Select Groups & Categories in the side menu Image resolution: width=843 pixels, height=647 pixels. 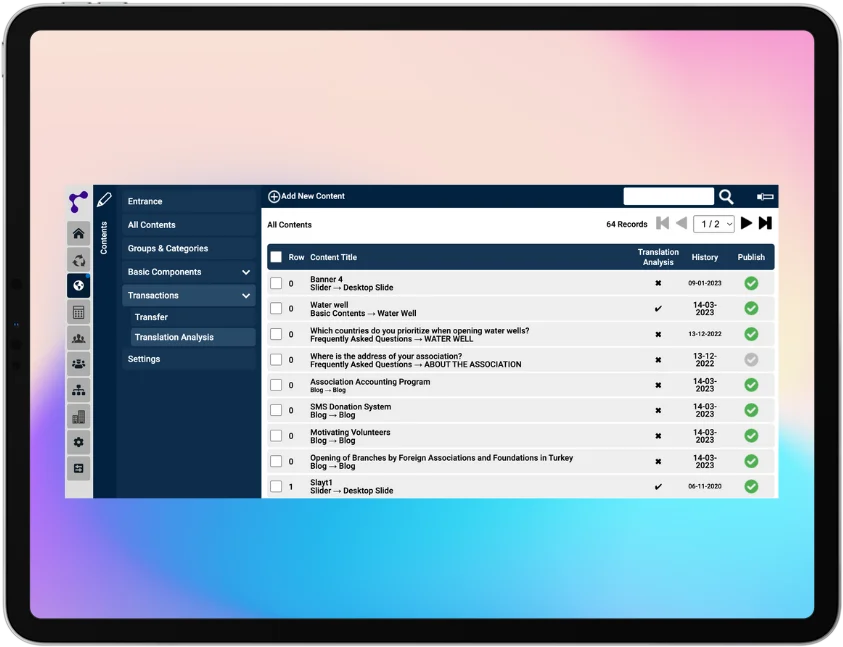pos(166,248)
